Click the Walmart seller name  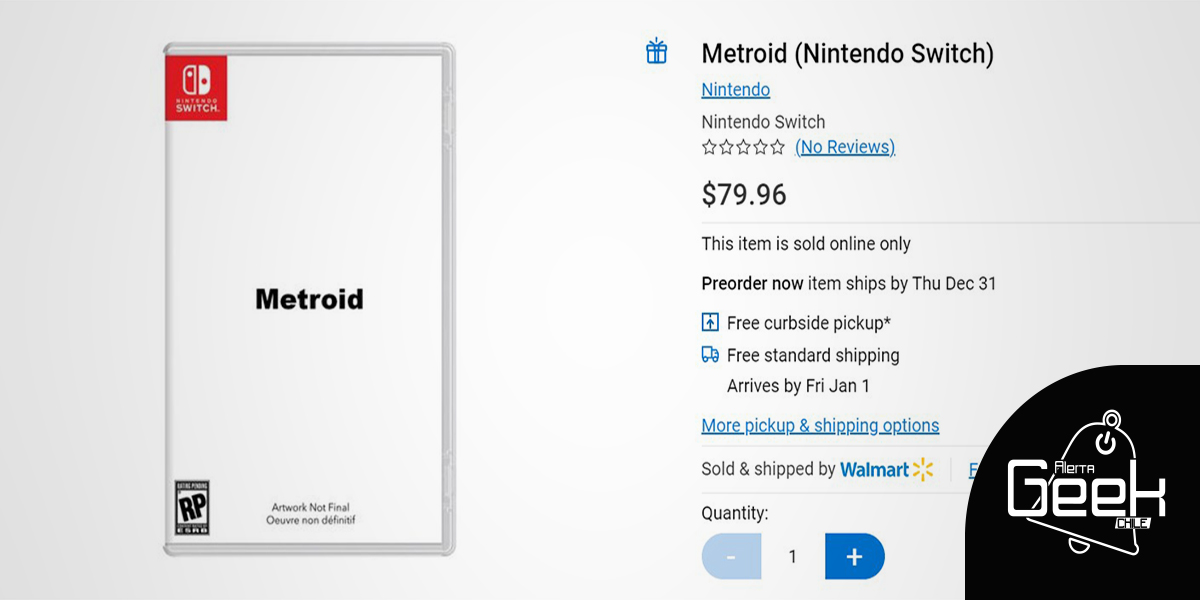(x=874, y=469)
